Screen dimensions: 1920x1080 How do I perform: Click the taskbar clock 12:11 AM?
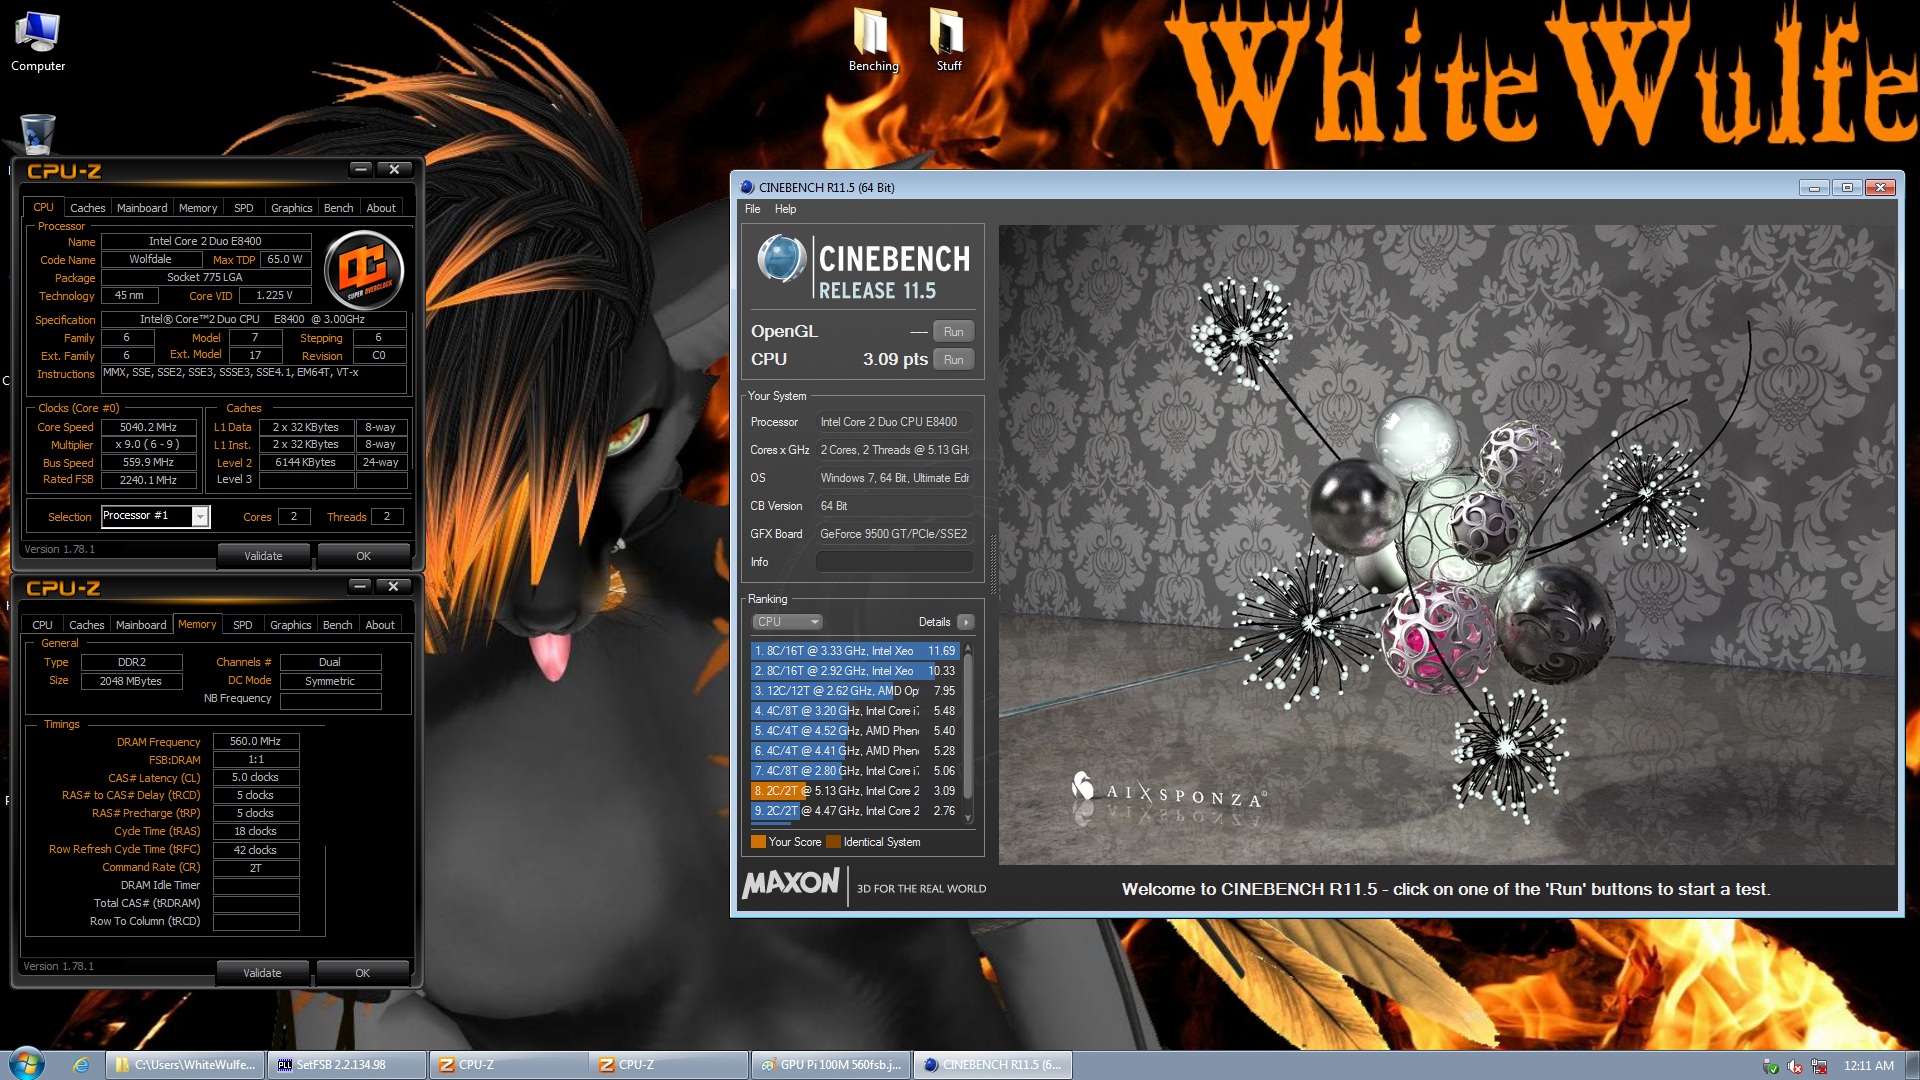[1868, 1066]
